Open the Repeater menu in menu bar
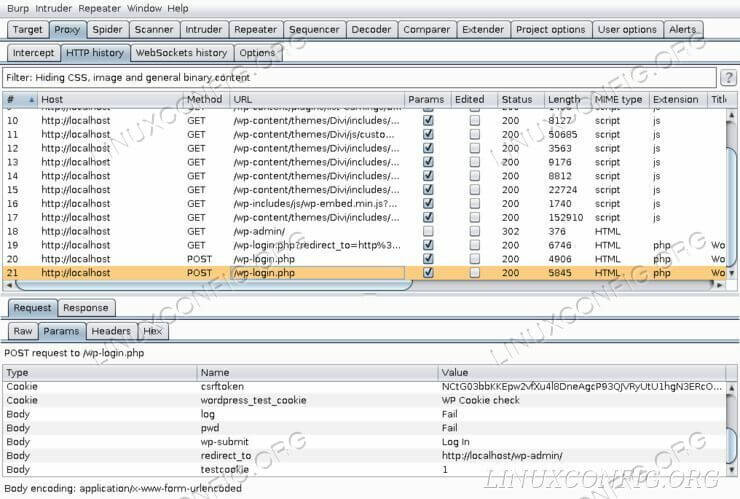The width and height of the screenshot is (740, 499). 100,8
